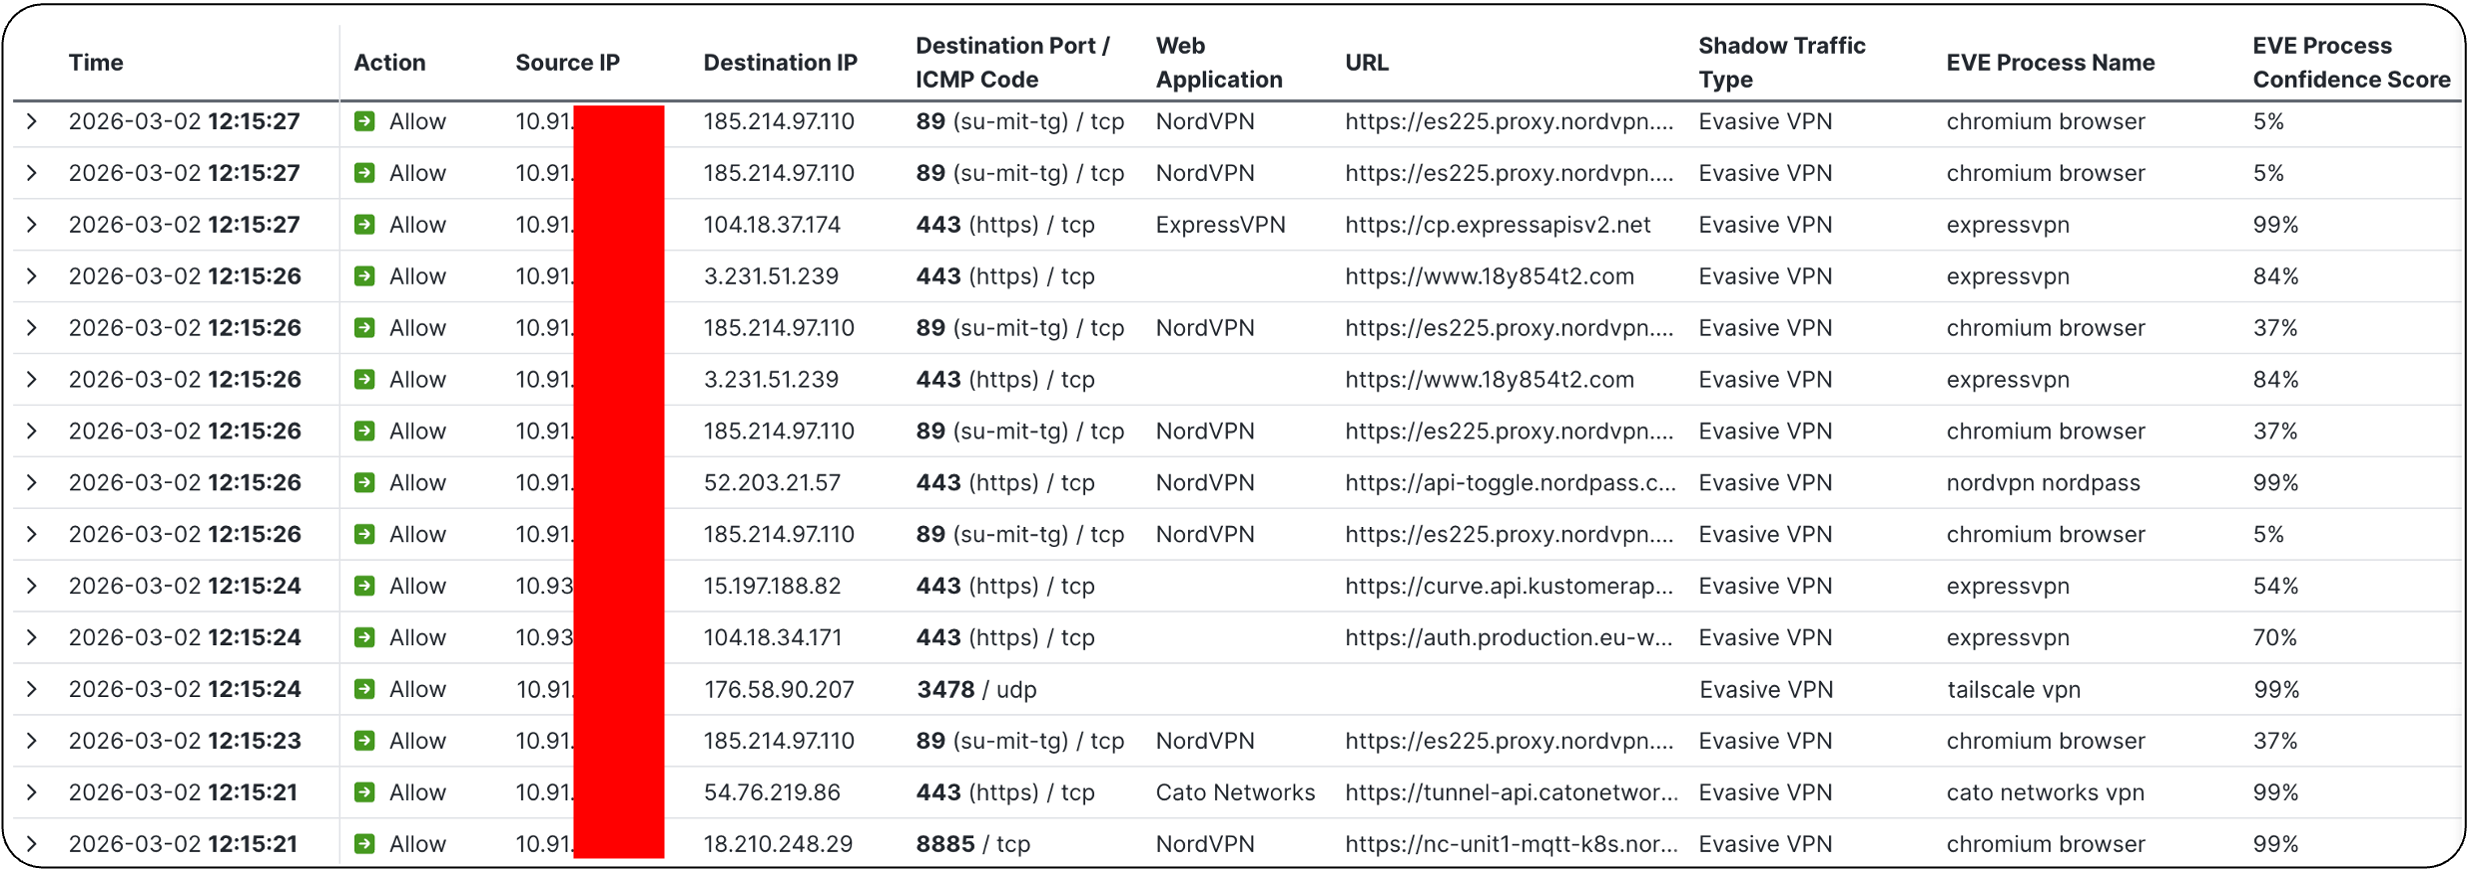Expand the tailscale vpn log row
Image resolution: width=2470 pixels, height=870 pixels.
32,689
